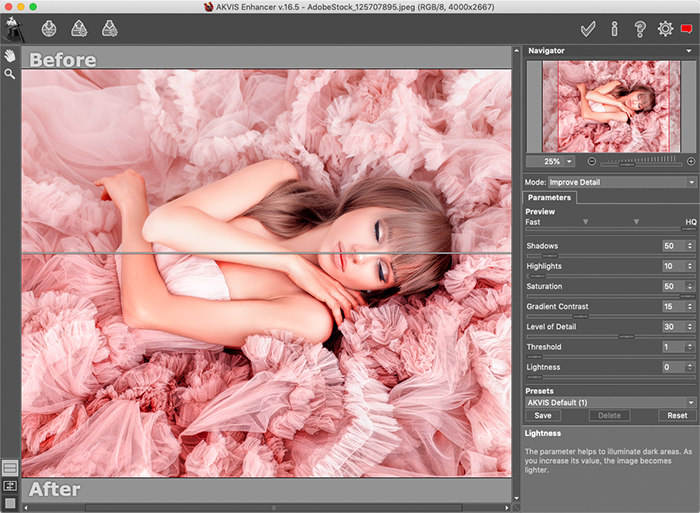The height and width of the screenshot is (513, 700).
Task: Click the After tab label
Action: click(x=55, y=489)
